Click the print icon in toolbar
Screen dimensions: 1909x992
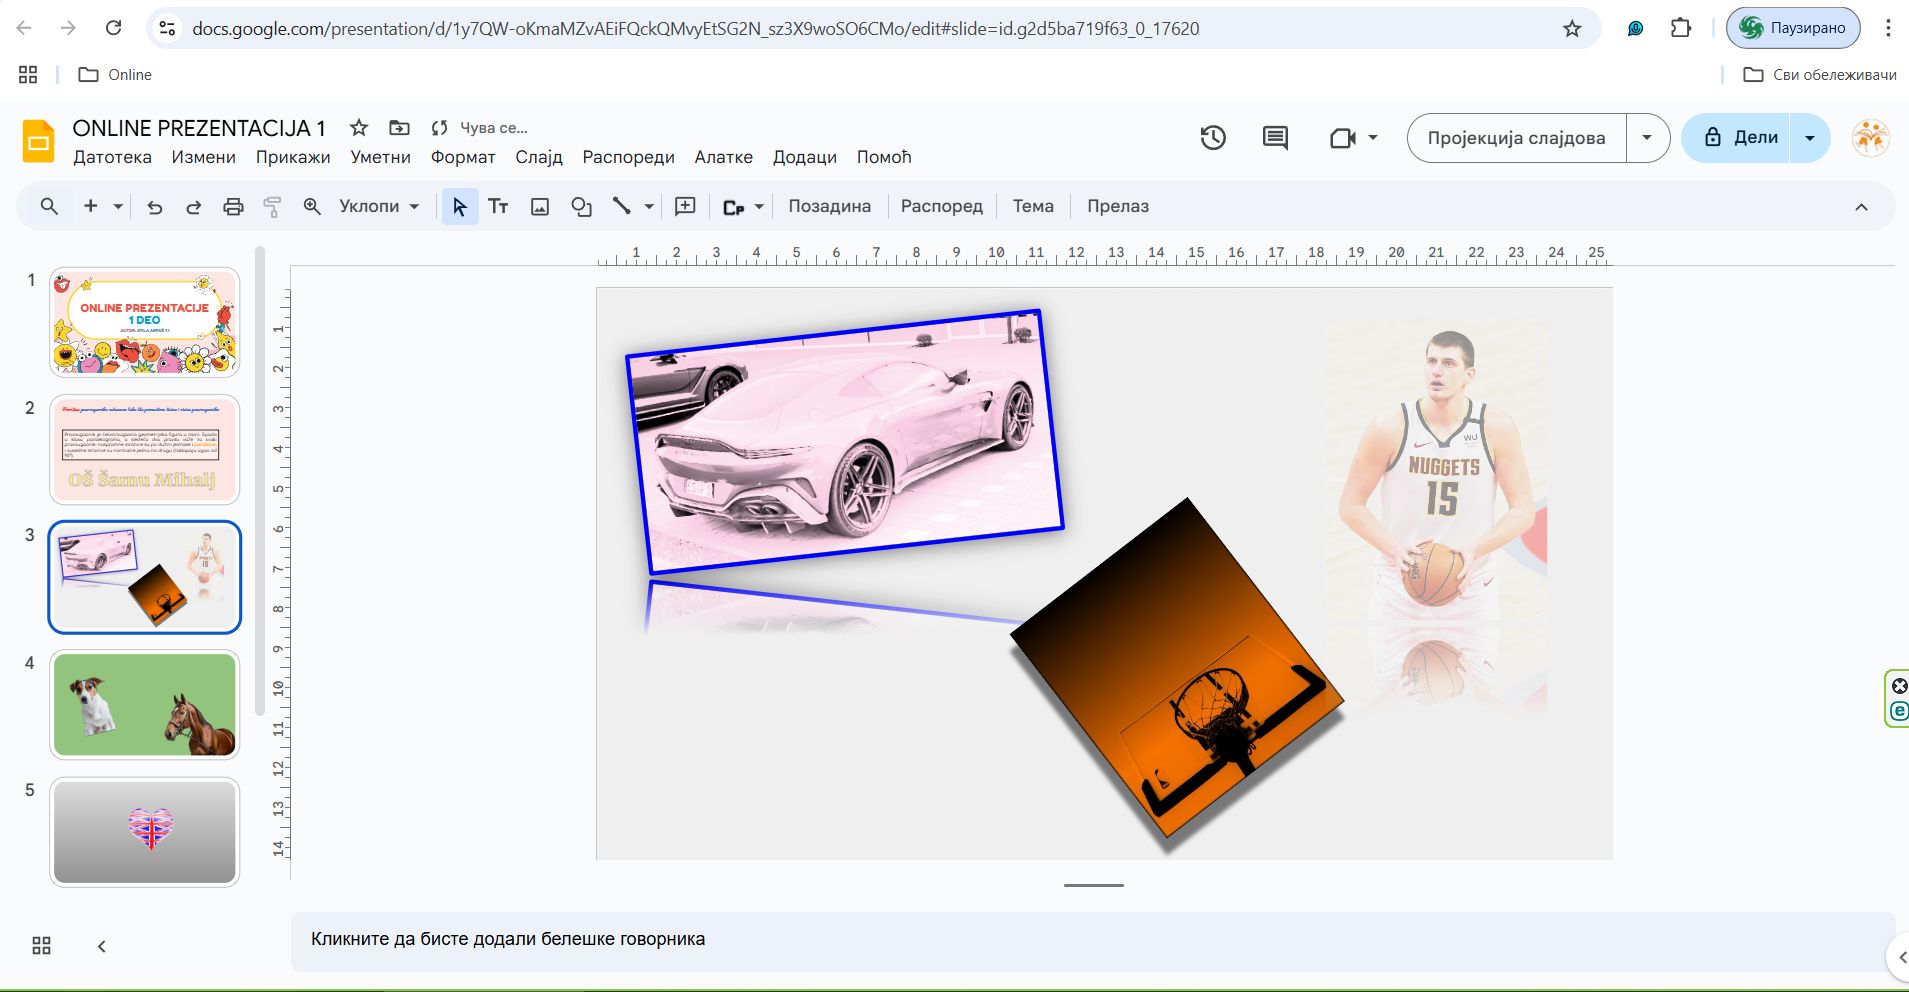pos(233,207)
